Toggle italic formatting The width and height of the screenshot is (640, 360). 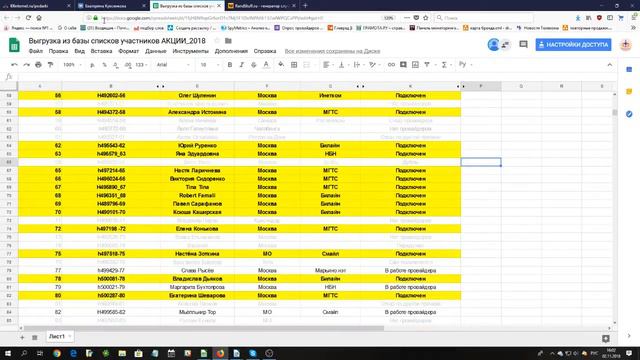242,65
